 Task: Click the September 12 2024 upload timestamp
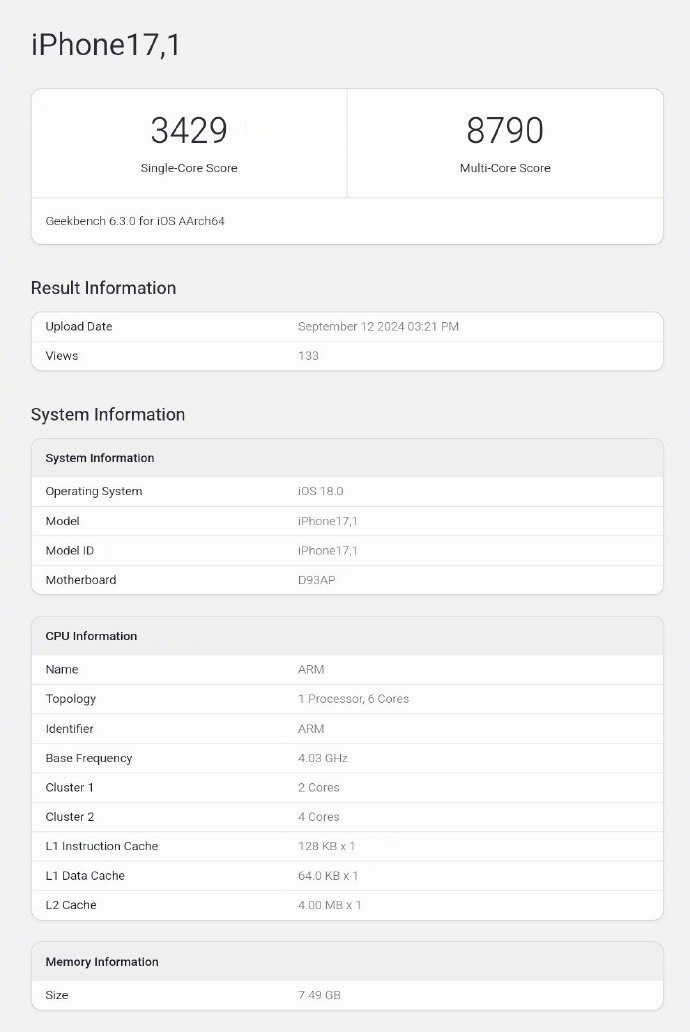(378, 327)
